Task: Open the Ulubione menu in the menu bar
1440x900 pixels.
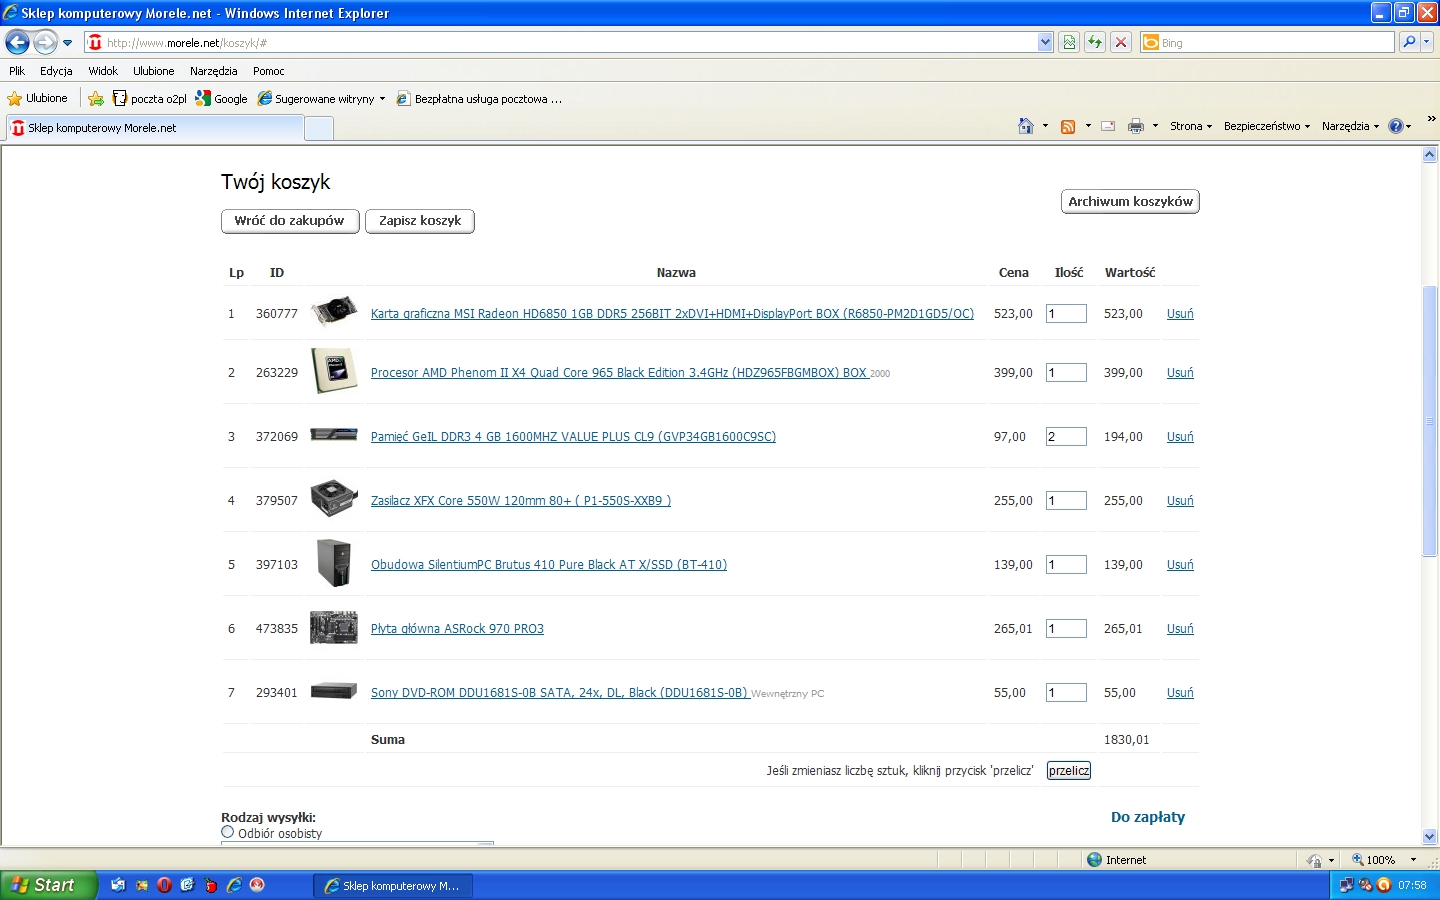Action: (154, 71)
